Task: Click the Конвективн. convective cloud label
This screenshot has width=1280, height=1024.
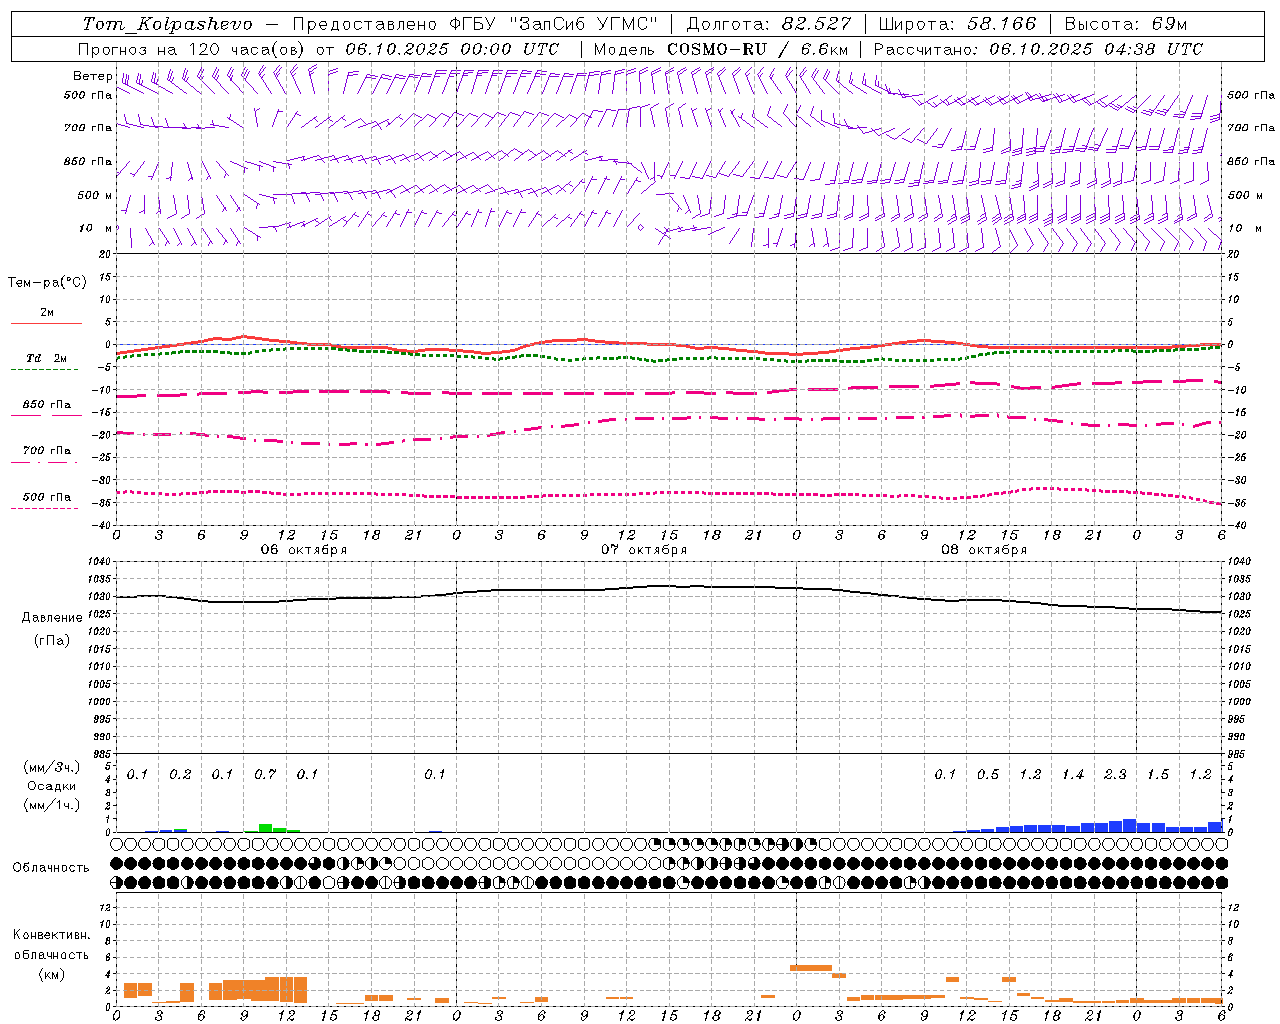Action: point(52,935)
